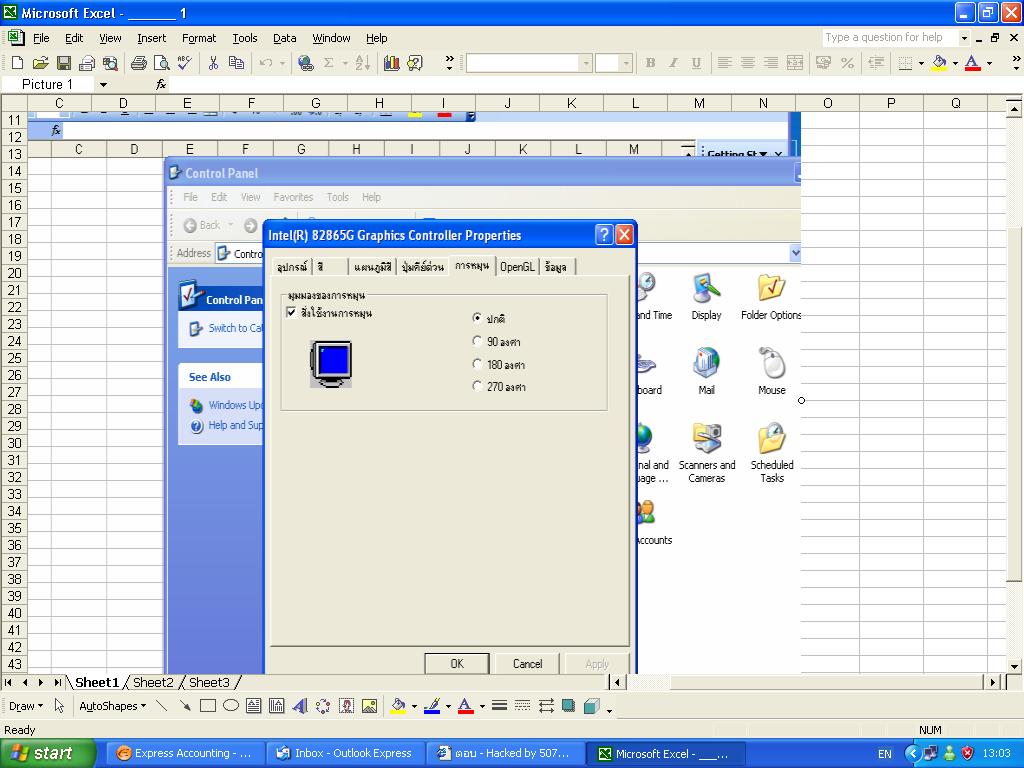Viewport: 1024px width, 768px height.
Task: Click the Windows start button
Action: (x=47, y=753)
